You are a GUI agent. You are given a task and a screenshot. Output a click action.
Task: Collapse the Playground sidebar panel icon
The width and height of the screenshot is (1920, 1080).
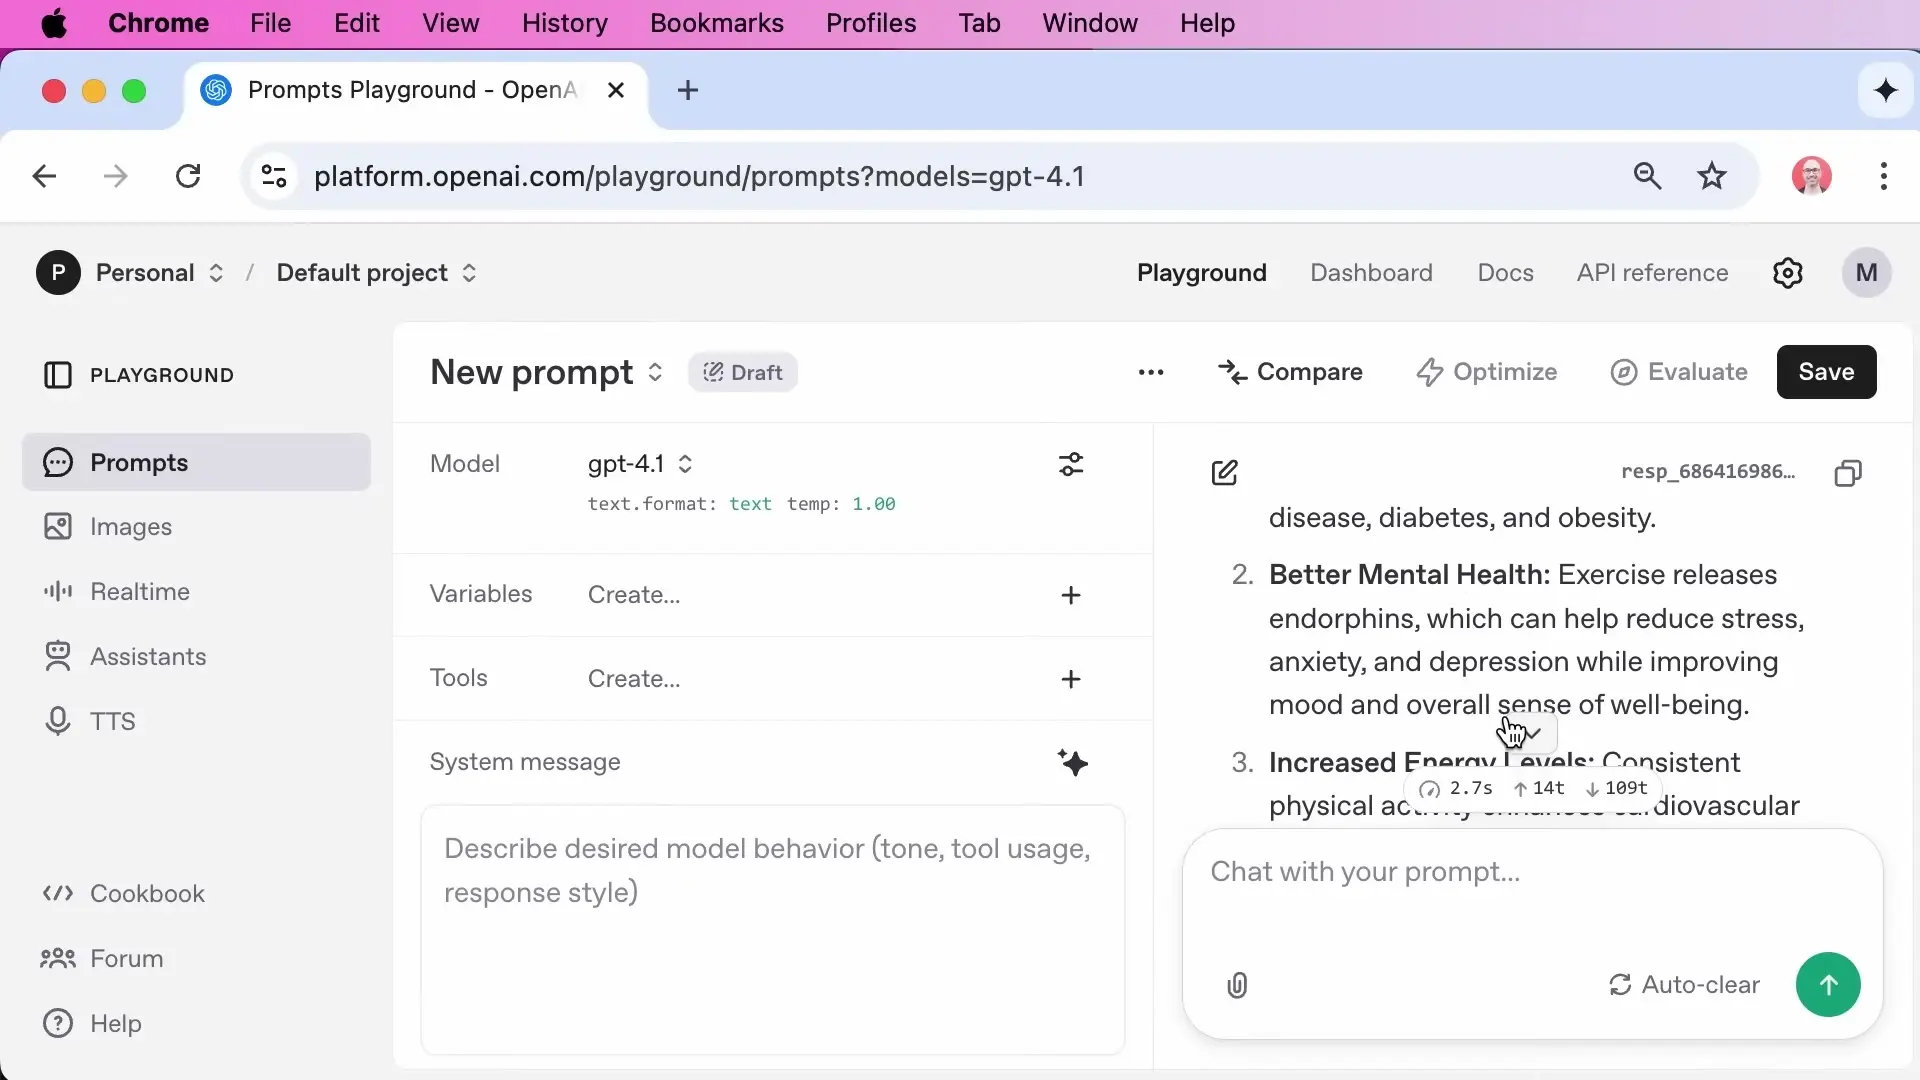[58, 375]
